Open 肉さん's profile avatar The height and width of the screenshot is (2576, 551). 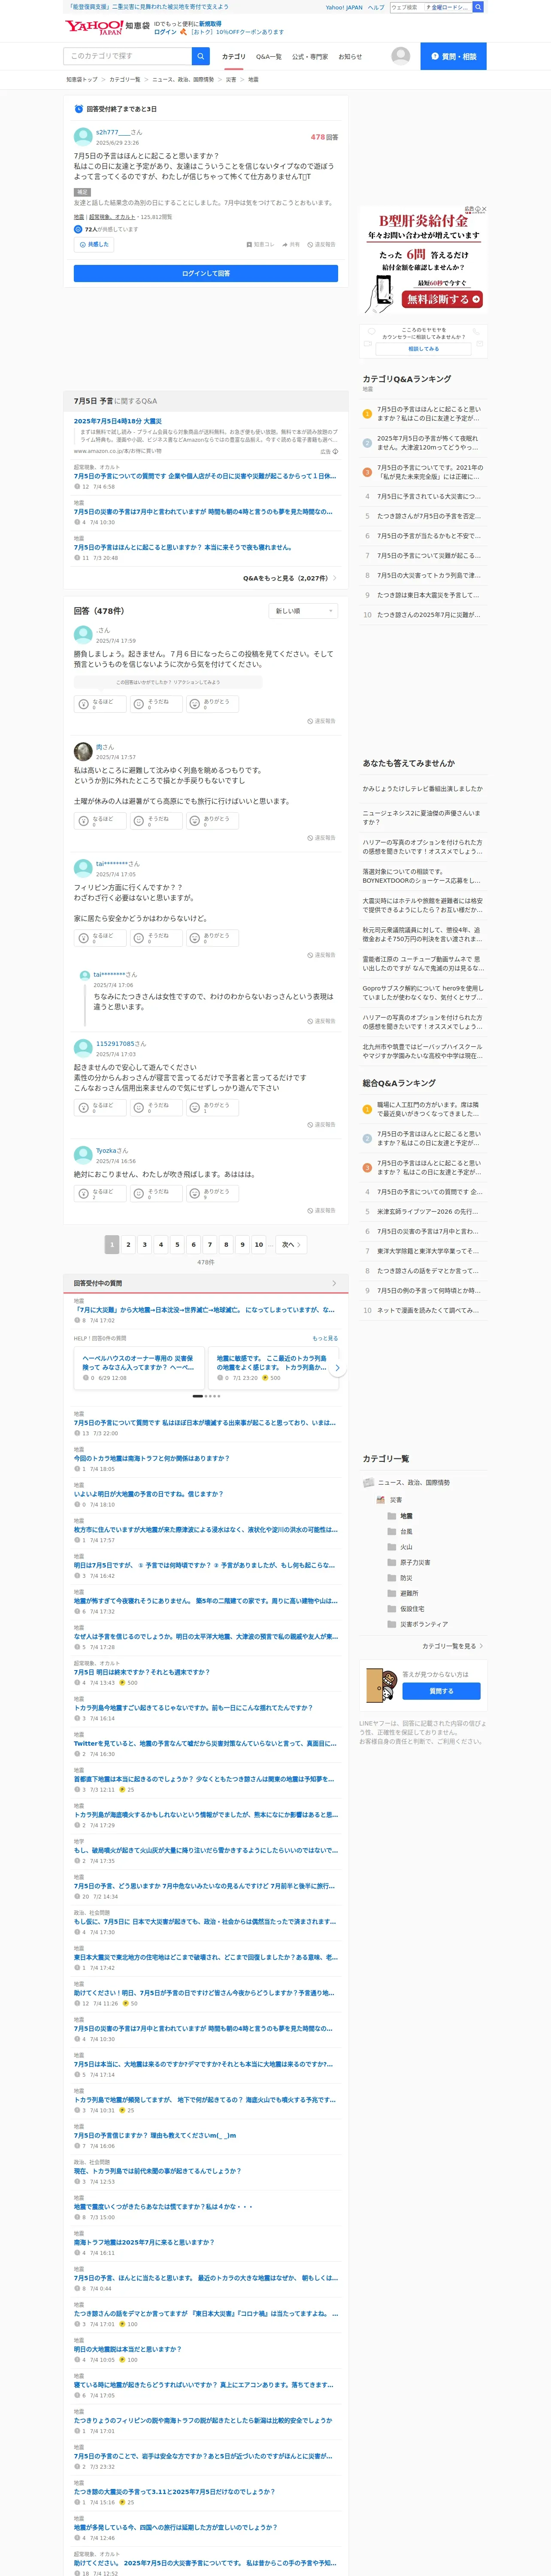click(83, 752)
